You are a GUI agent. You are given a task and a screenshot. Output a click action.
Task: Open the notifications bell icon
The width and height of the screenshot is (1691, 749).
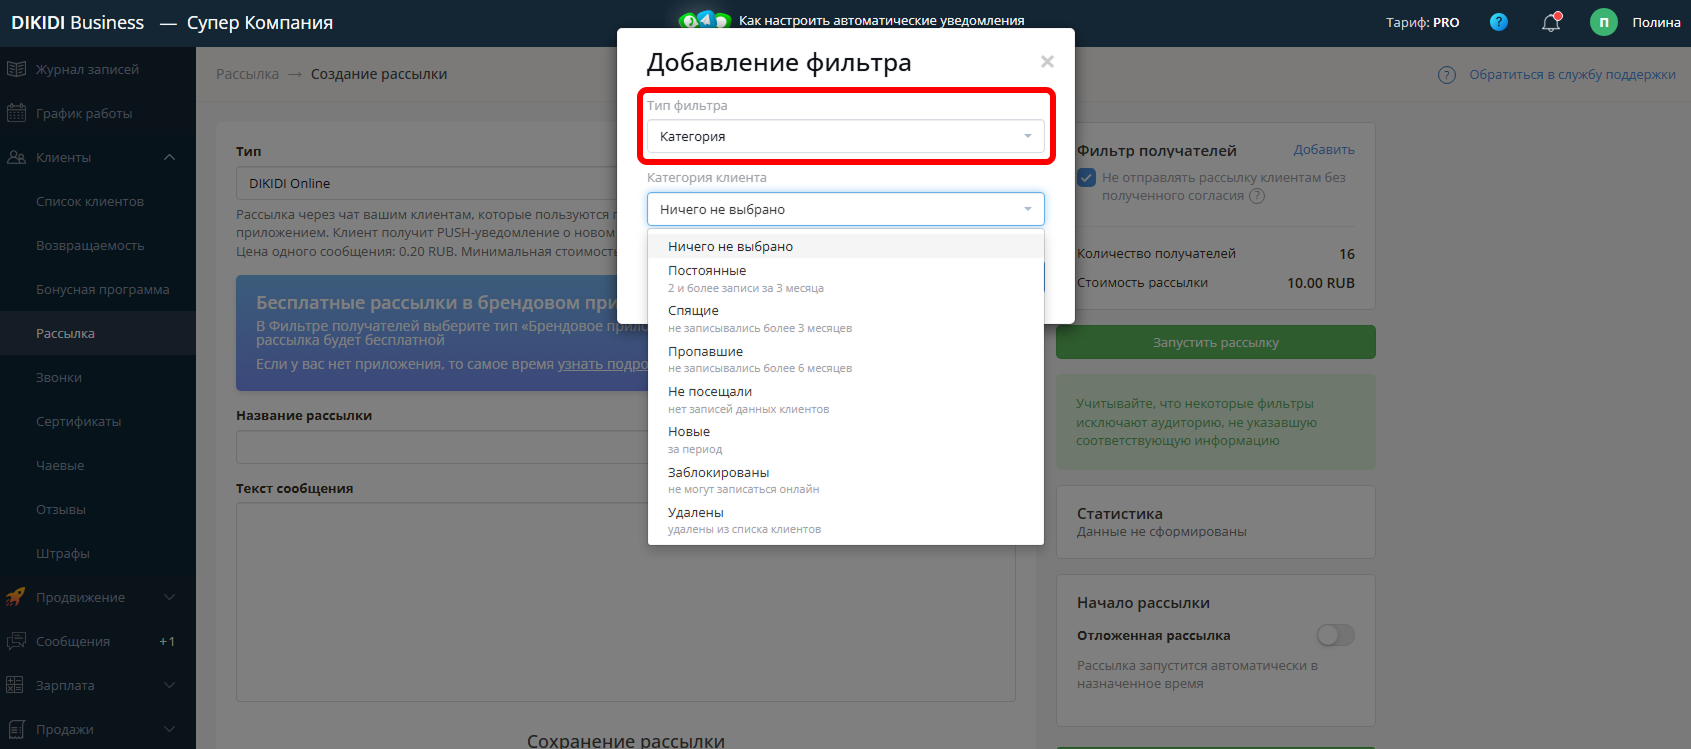pyautogui.click(x=1550, y=22)
